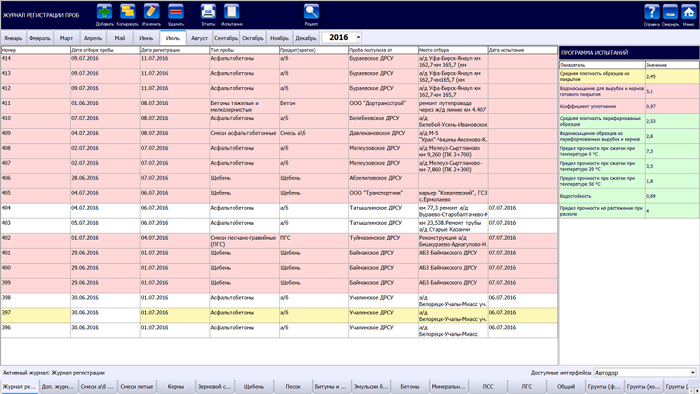
Task: Click the Меню home icon
Action: click(688, 12)
